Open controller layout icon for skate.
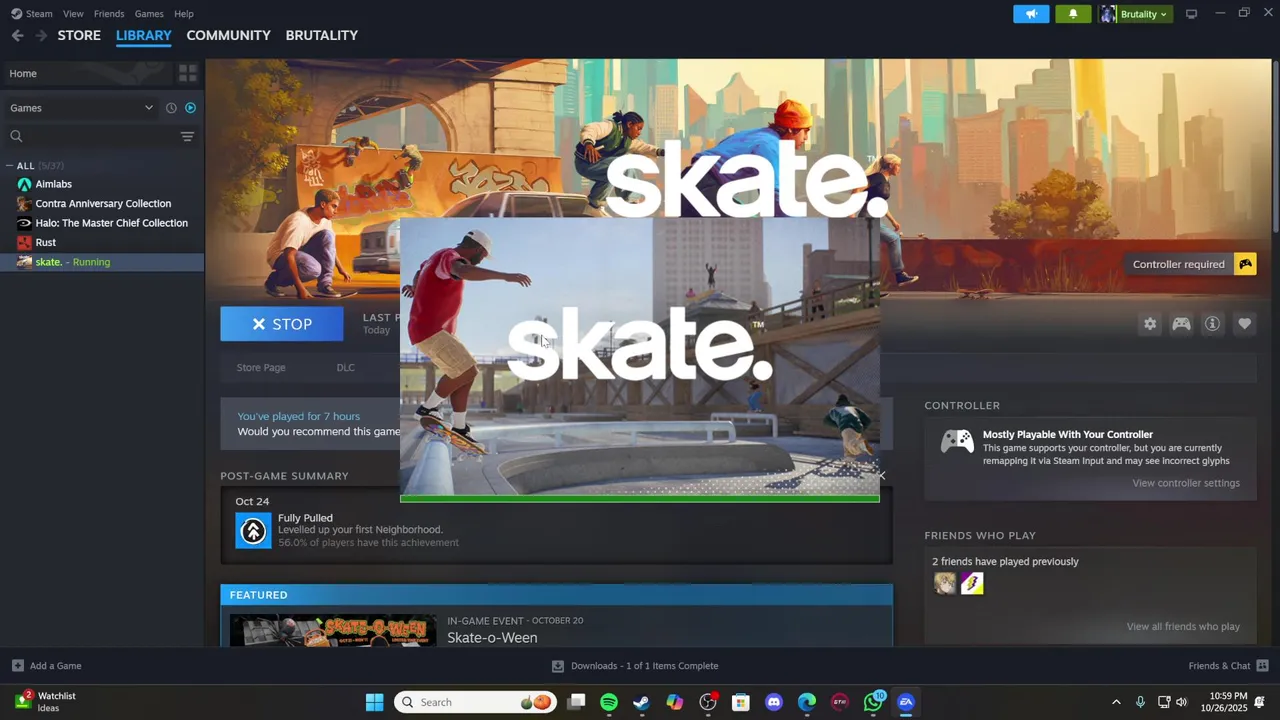The image size is (1280, 720). [1181, 324]
